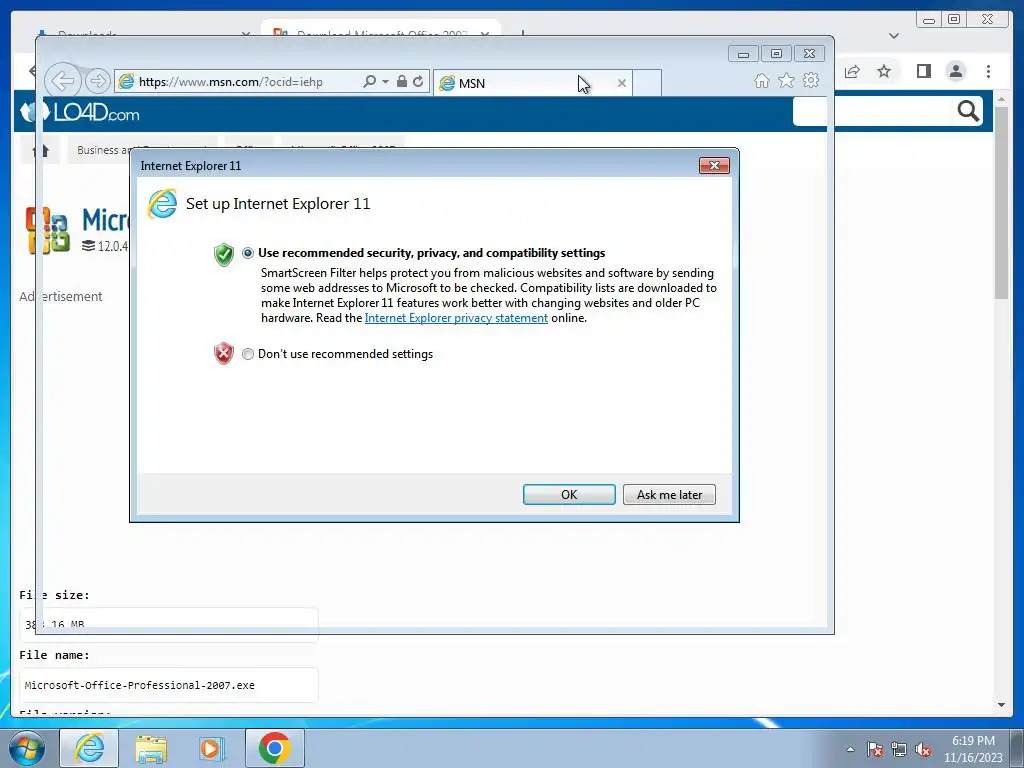Open IE Favorites star icon

(x=786, y=80)
